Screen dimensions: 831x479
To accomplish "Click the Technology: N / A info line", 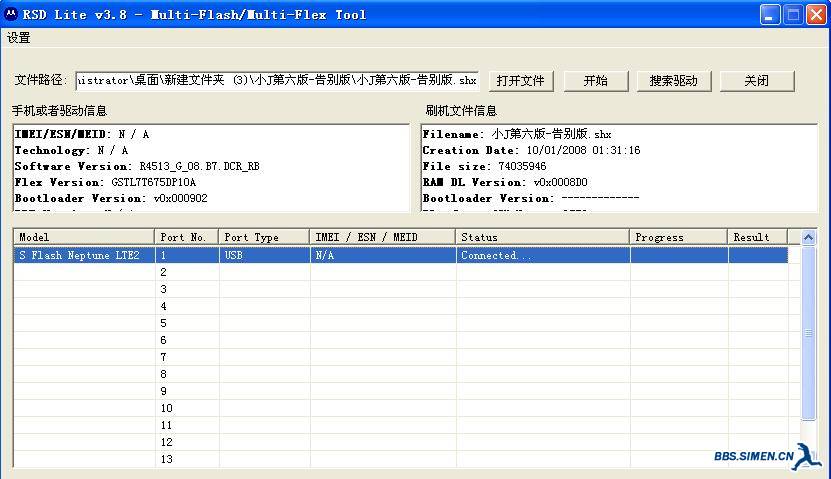I will pos(72,150).
